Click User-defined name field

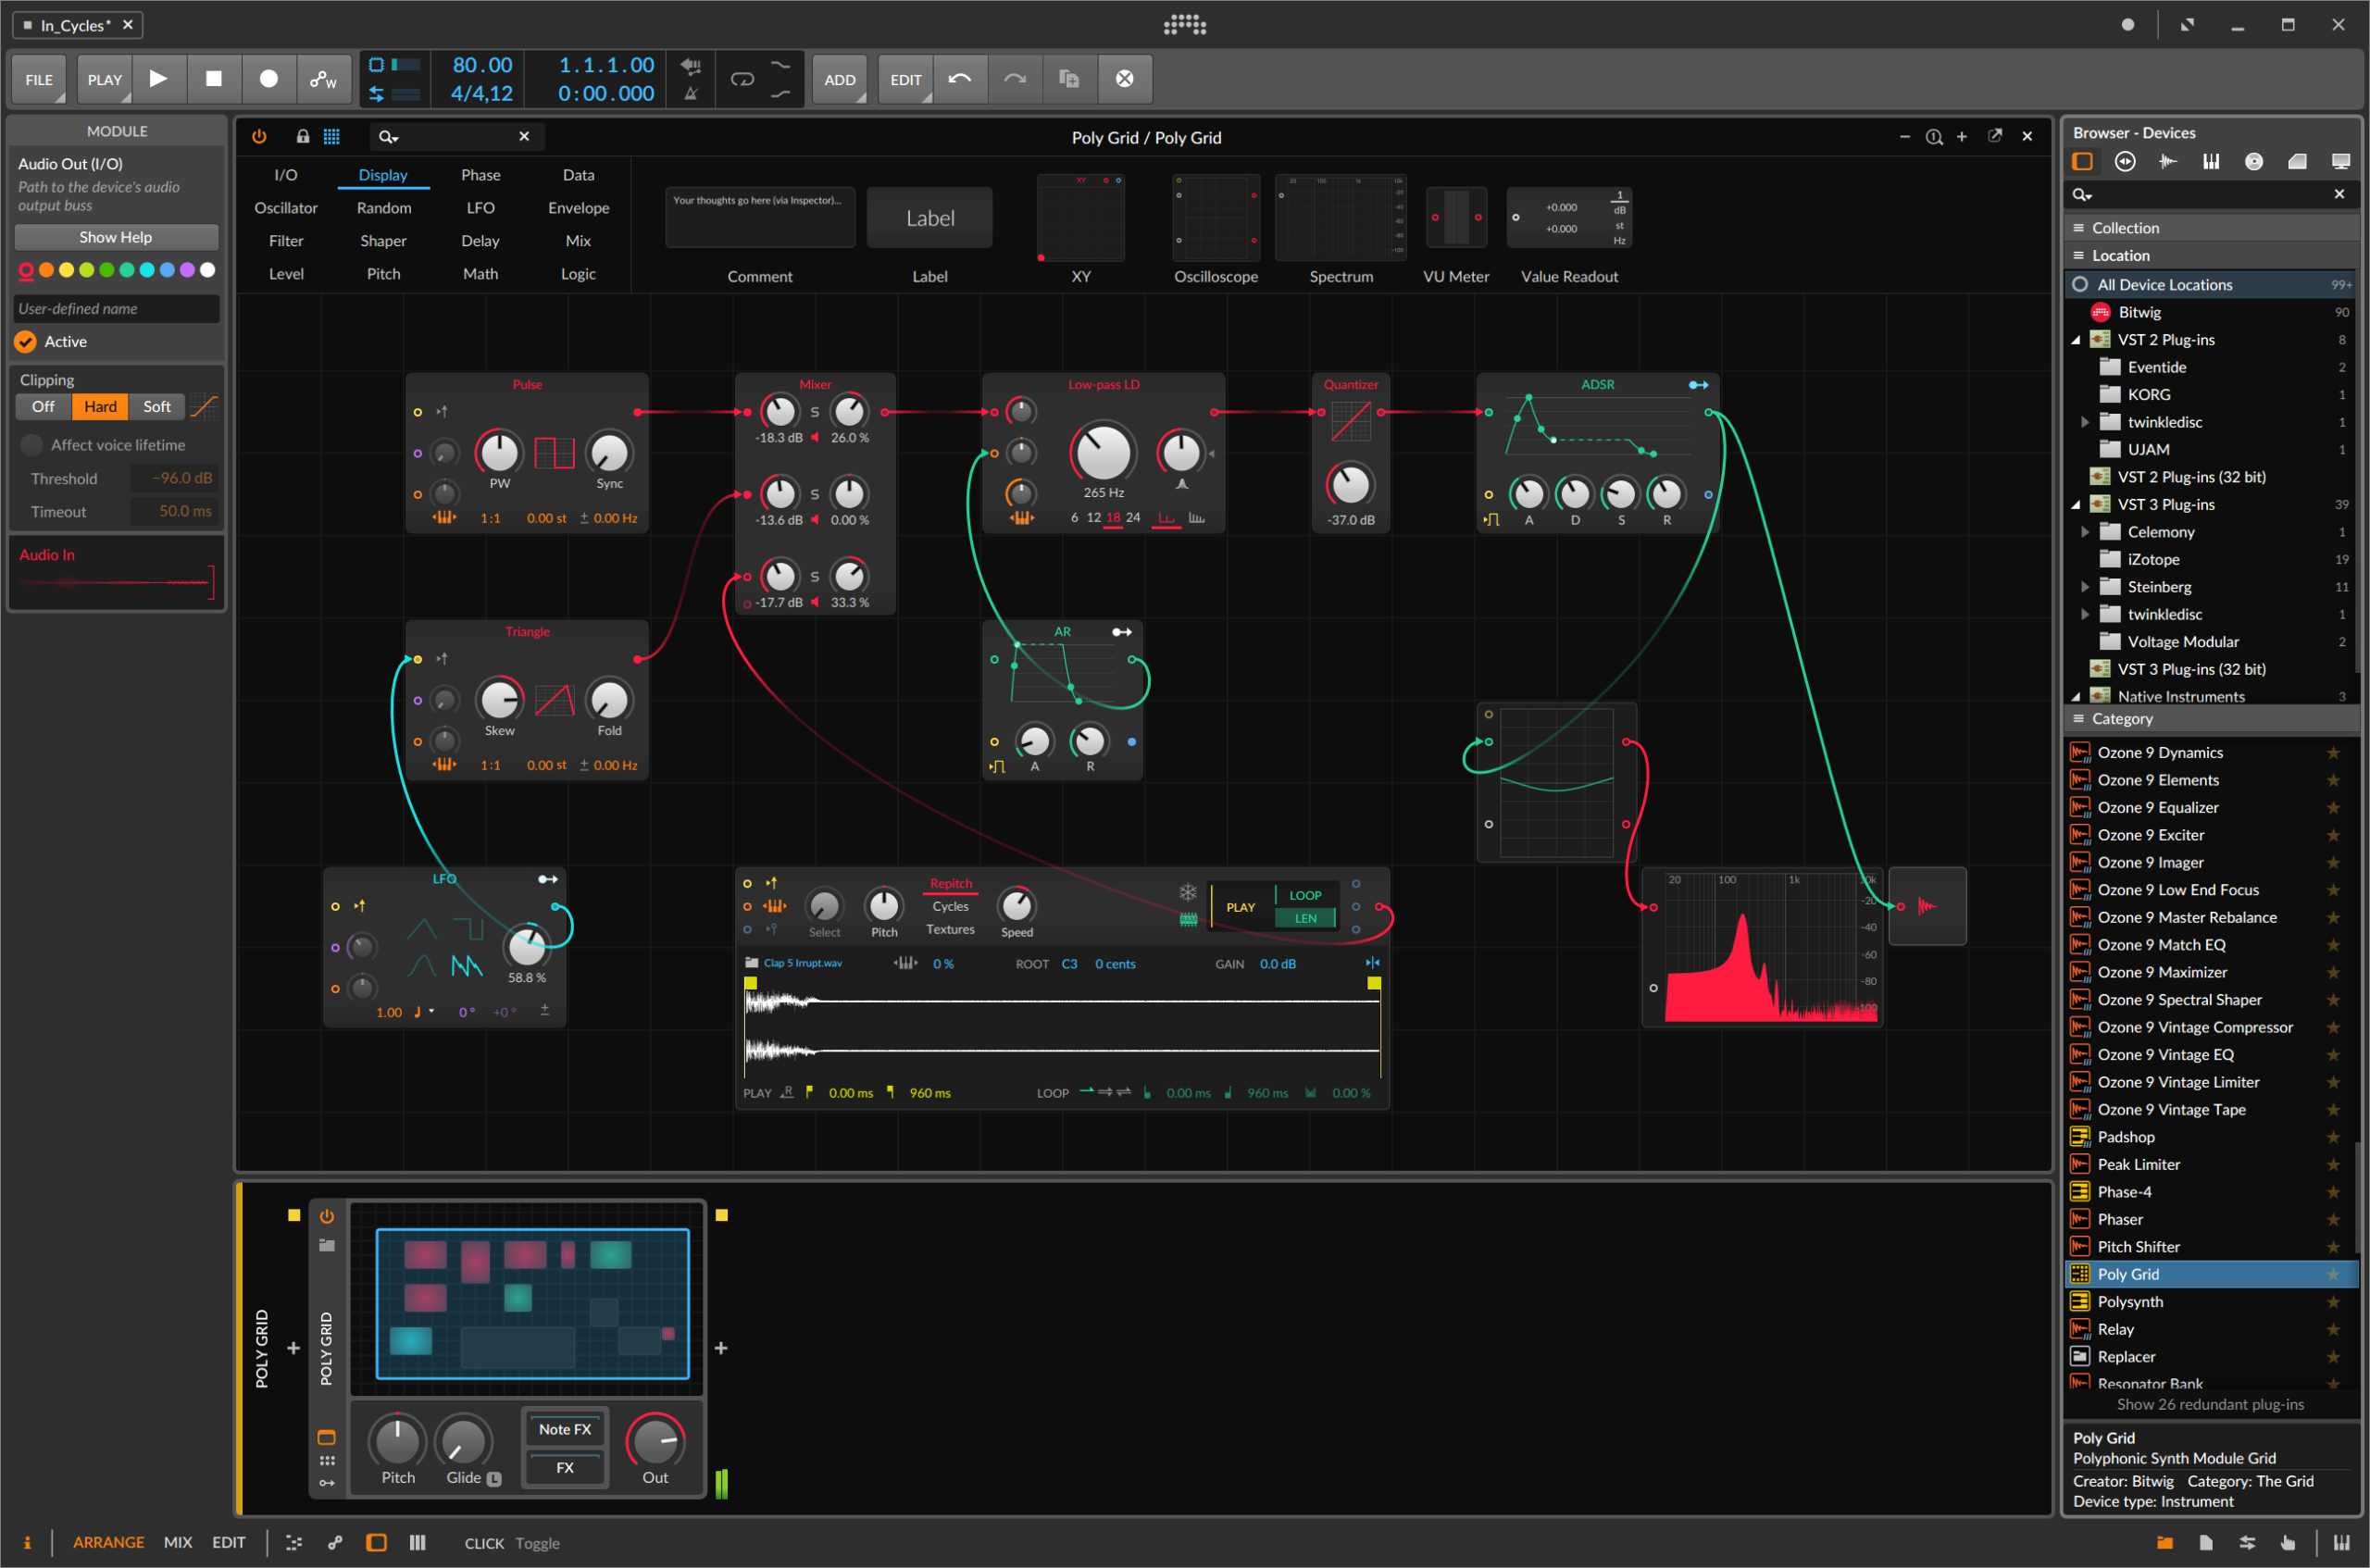[117, 309]
